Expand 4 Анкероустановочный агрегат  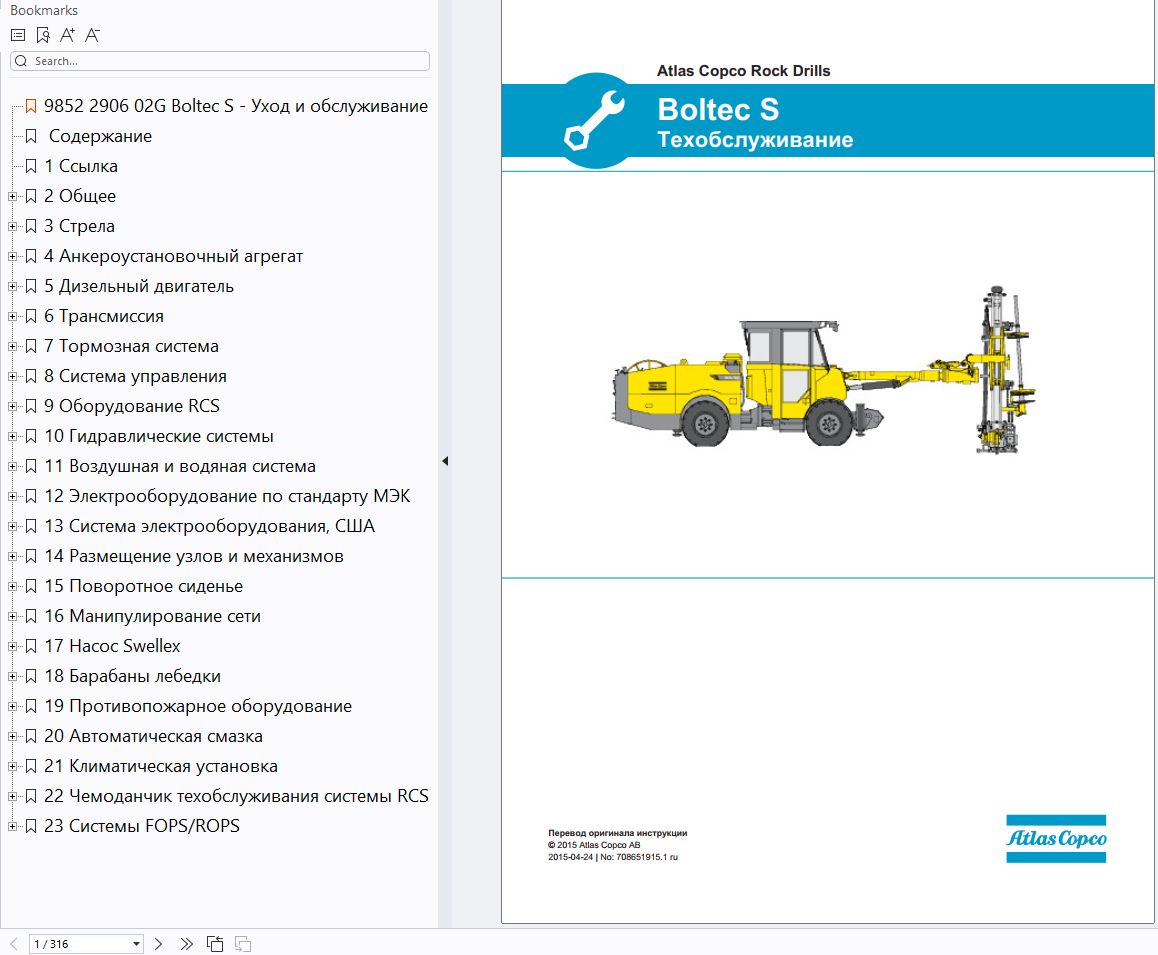click(13, 256)
